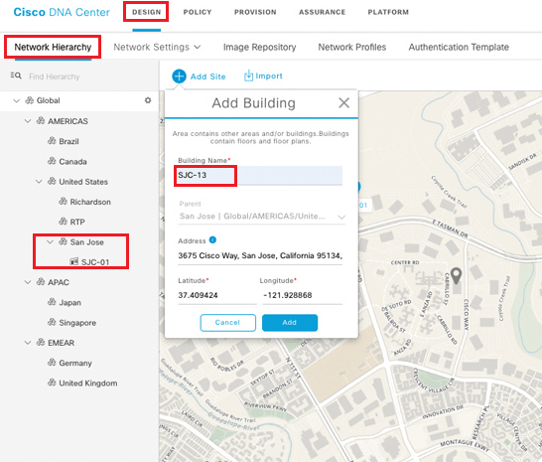Click the Germany area icon

52,363
